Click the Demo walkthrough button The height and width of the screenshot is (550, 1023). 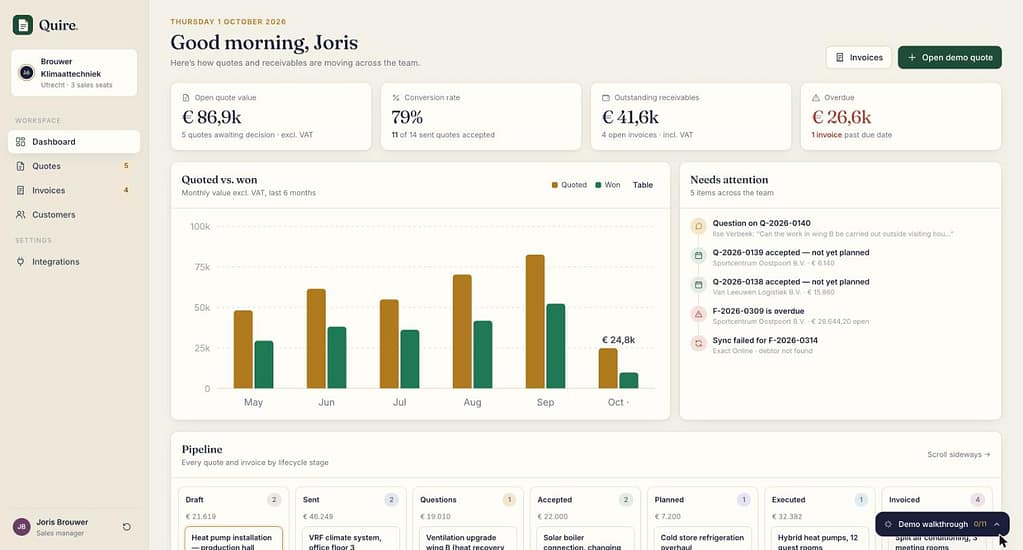942,524
